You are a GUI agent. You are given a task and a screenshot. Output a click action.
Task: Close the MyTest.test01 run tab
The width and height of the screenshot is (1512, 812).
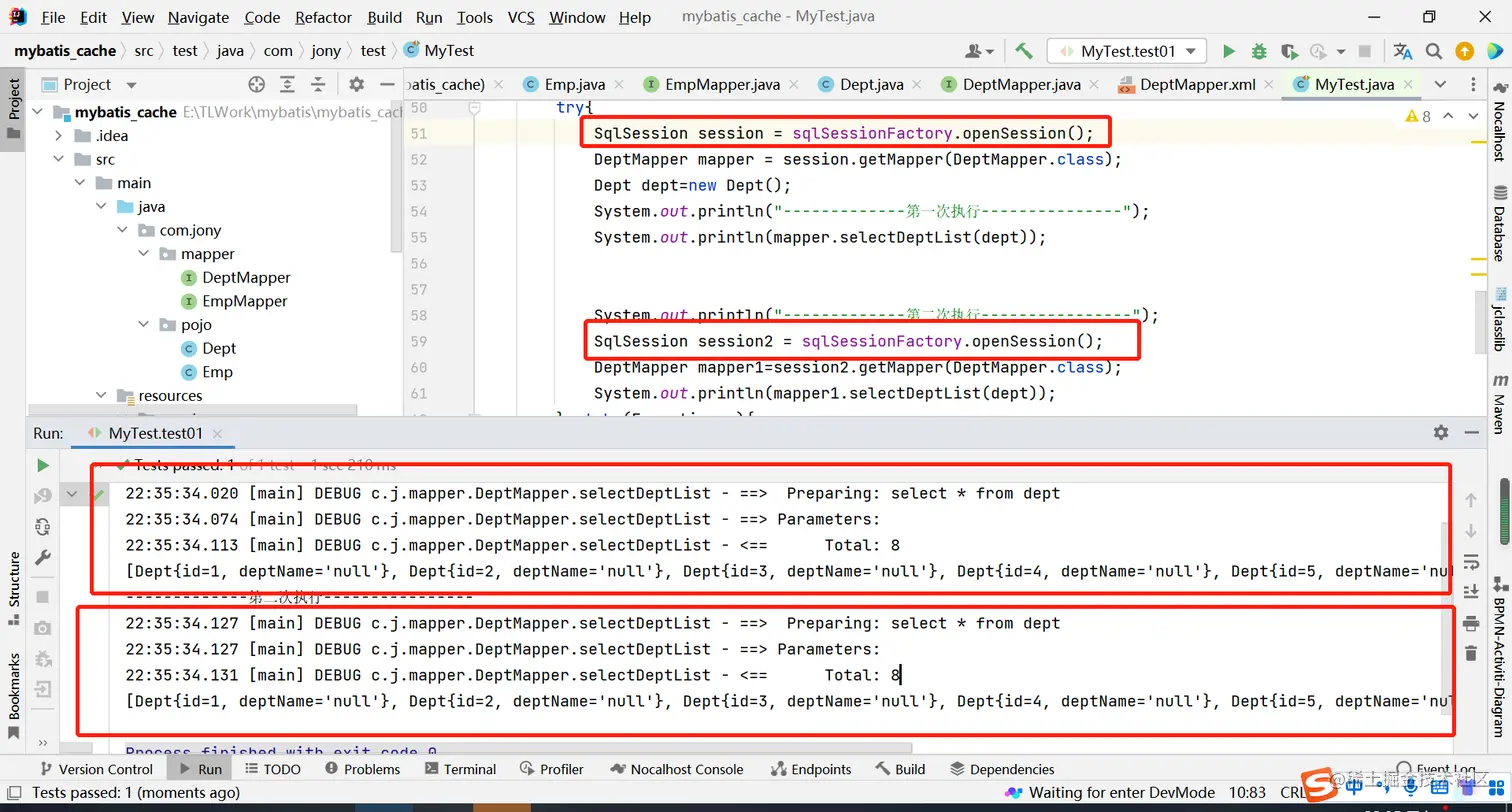[219, 434]
